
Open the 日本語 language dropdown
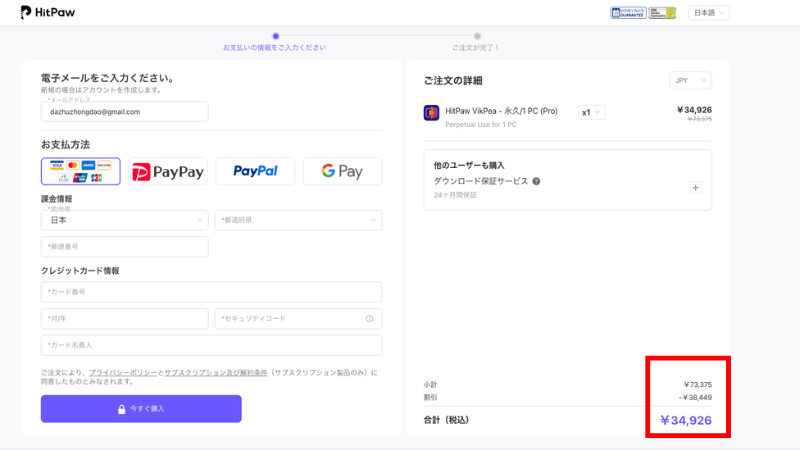click(x=709, y=13)
